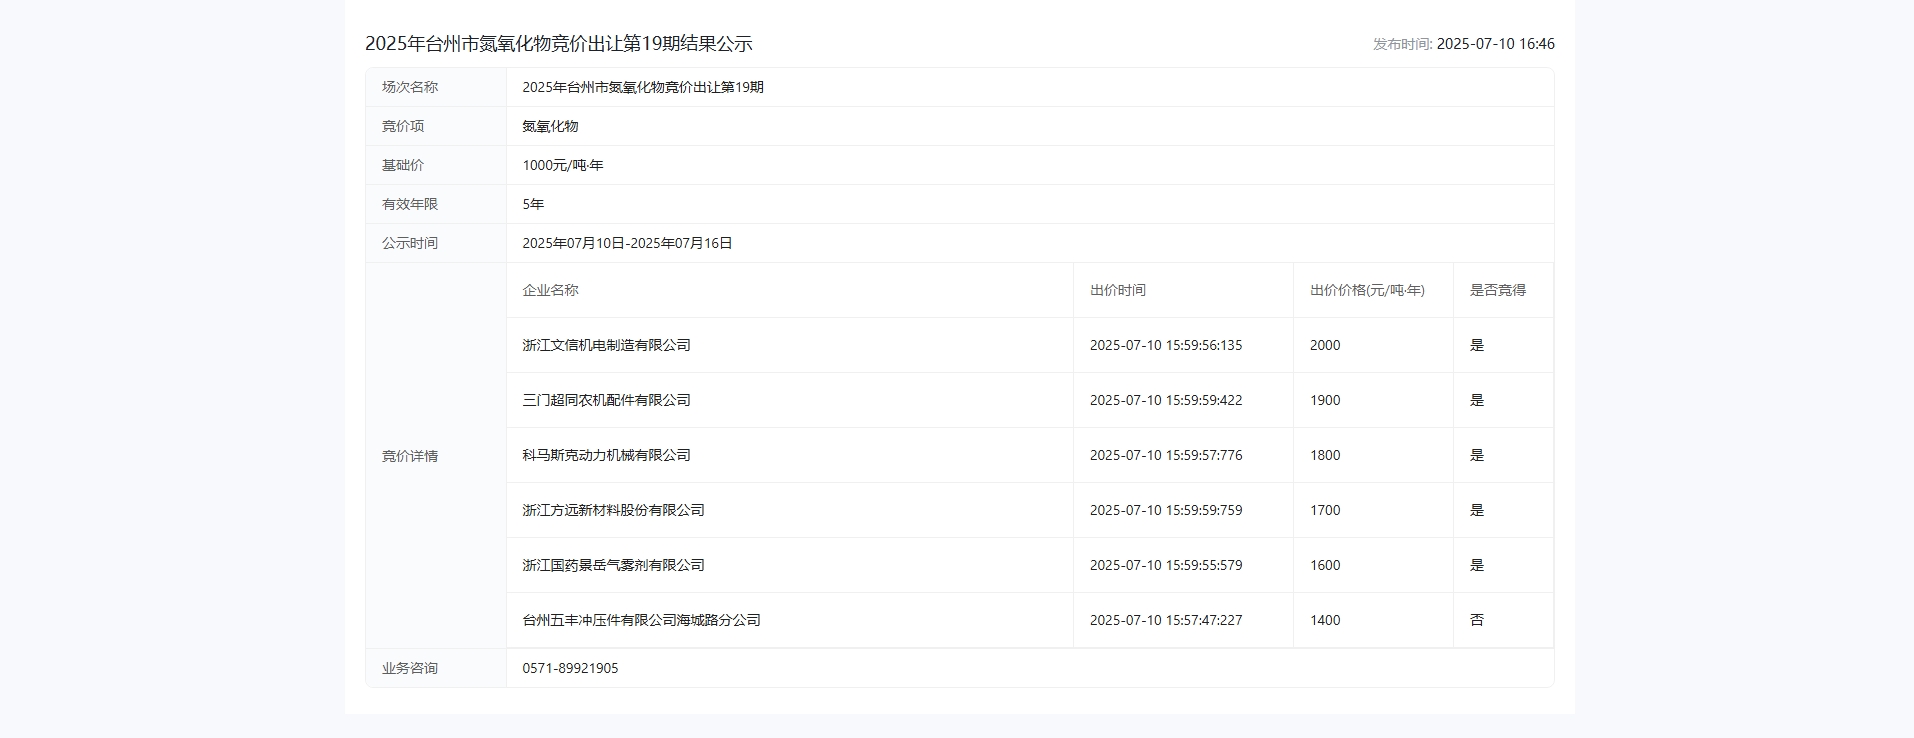
Task: Select company 三门超同农机配件有限公司
Action: point(606,400)
